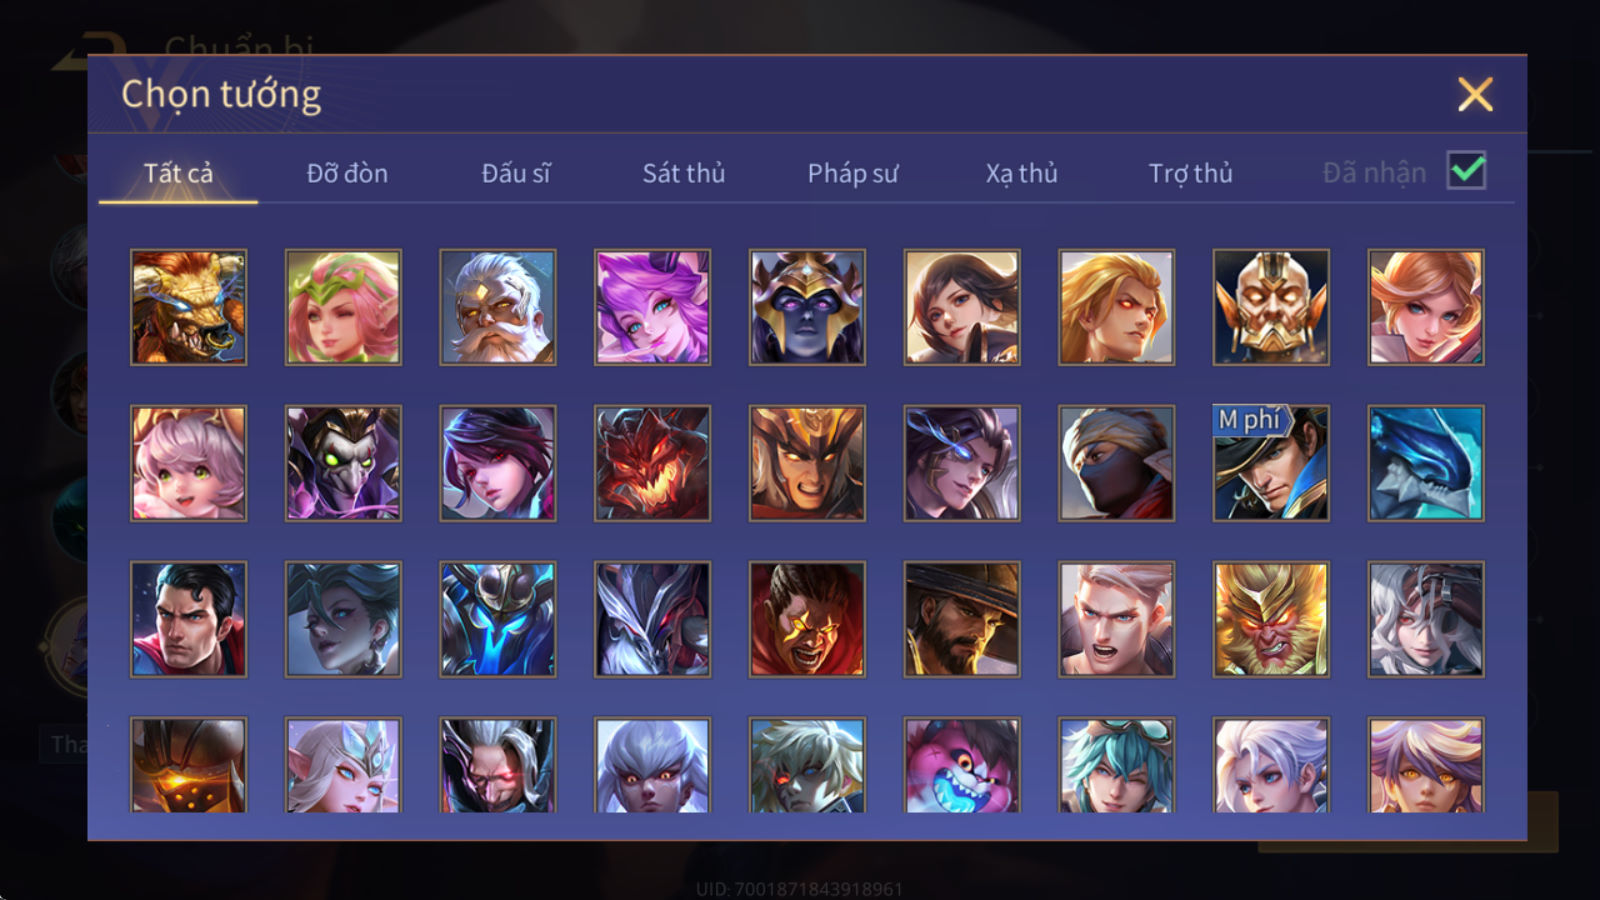
Task: Select the golden-maned lion beast hero portrait
Action: 189,307
